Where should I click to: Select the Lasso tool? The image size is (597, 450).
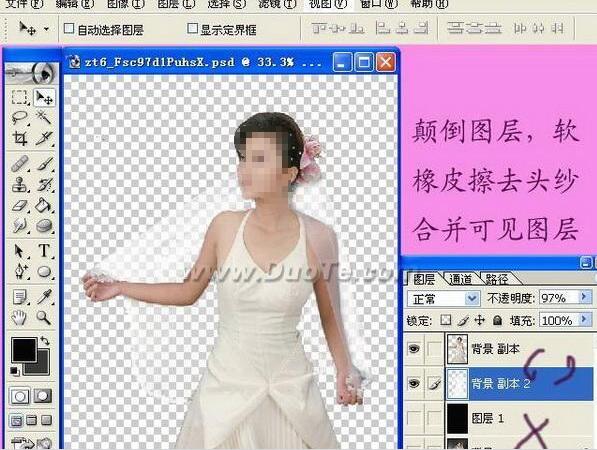click(x=19, y=118)
